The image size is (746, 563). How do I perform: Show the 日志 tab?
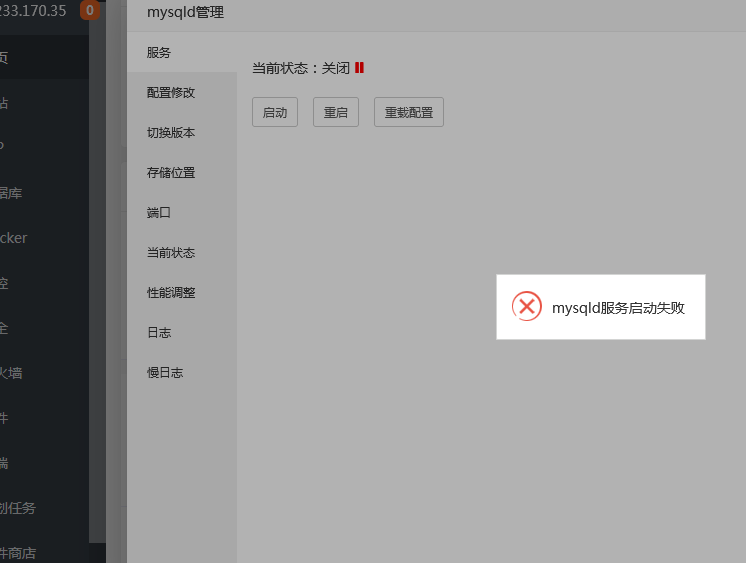click(159, 332)
